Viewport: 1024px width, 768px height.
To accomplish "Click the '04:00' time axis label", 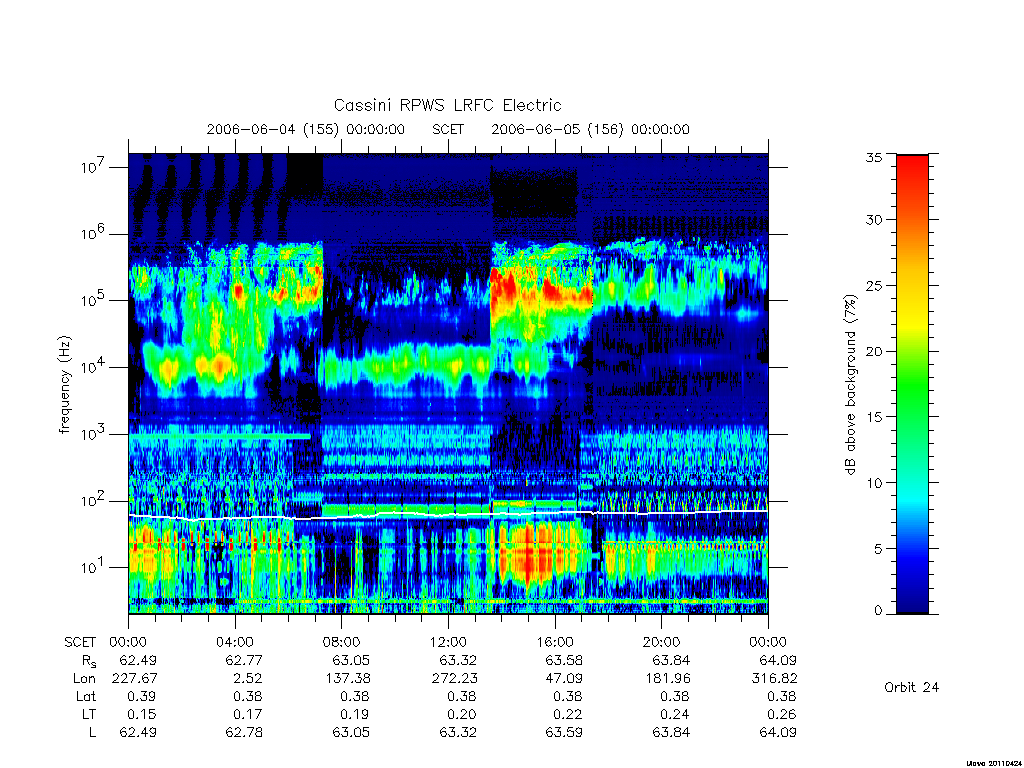I will tap(234, 642).
